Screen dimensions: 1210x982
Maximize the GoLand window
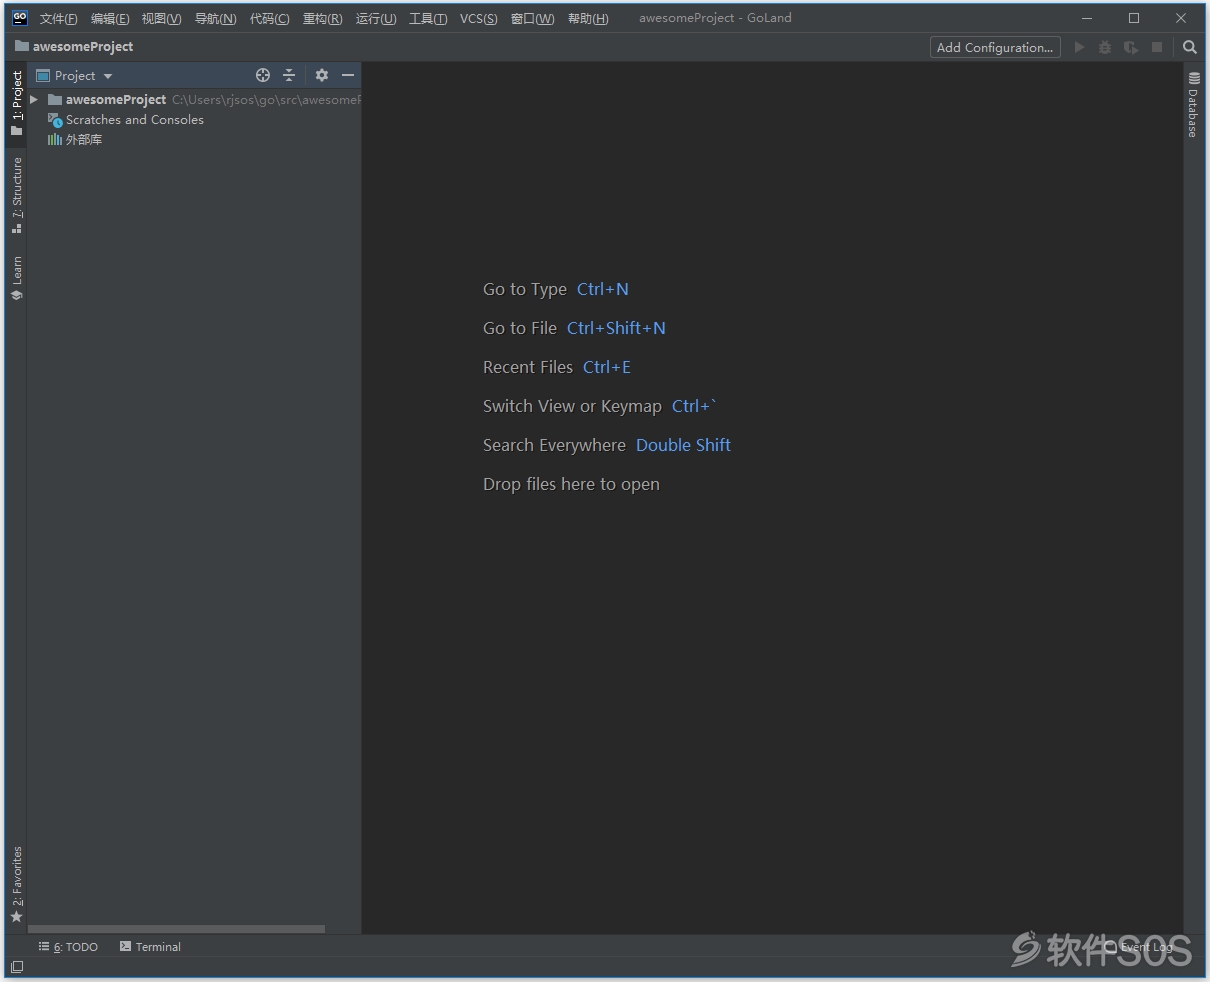(1134, 18)
